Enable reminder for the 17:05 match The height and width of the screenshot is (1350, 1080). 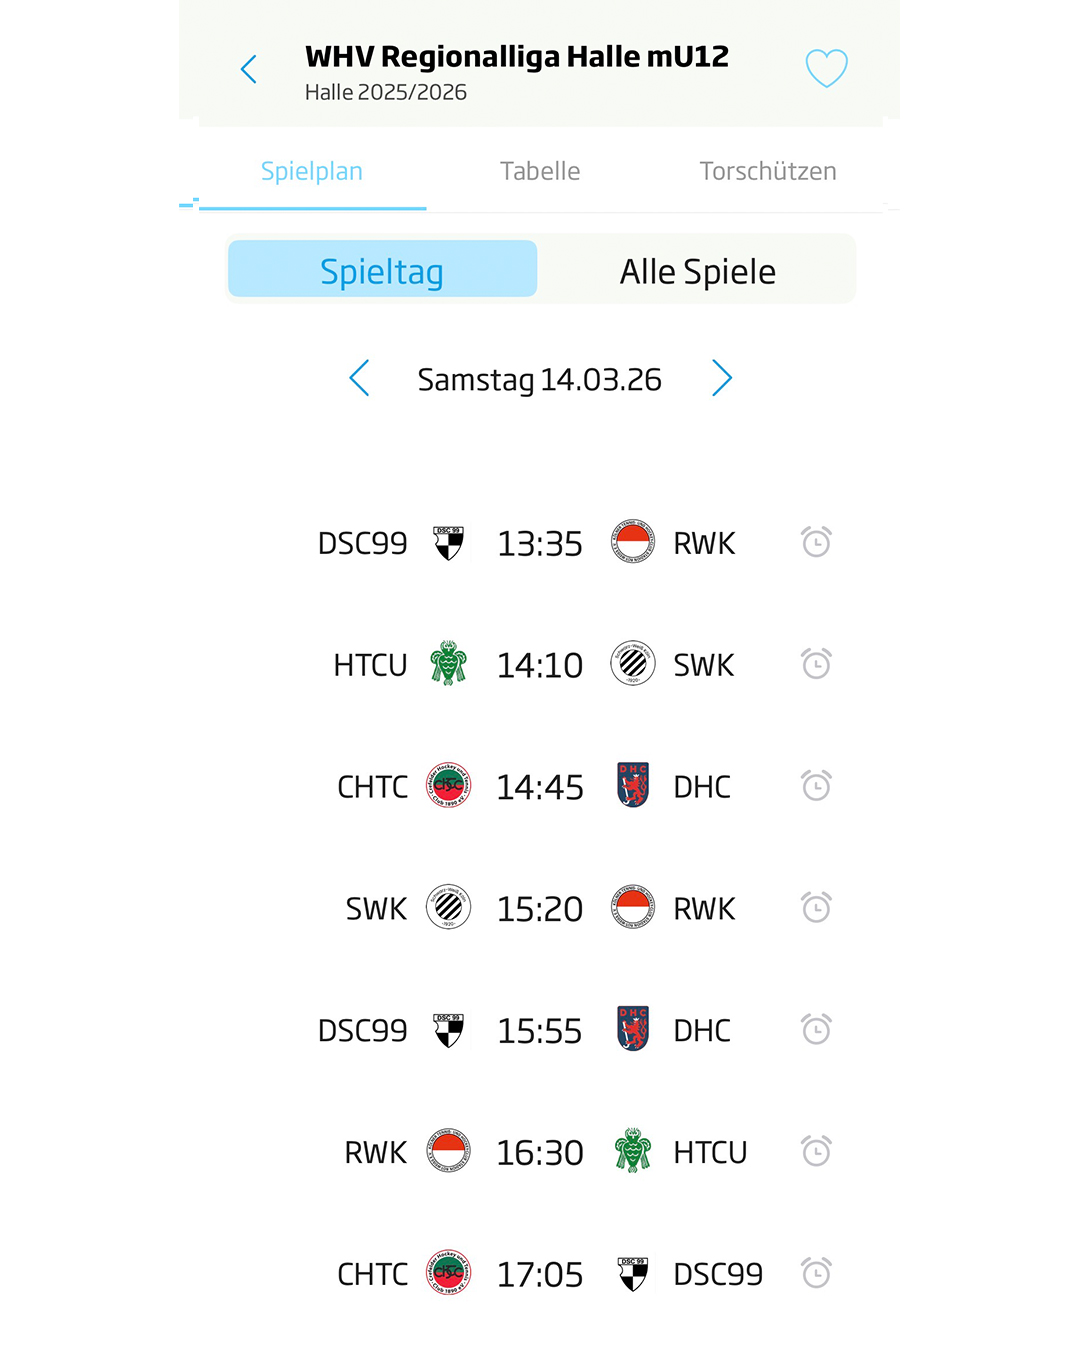tap(816, 1274)
